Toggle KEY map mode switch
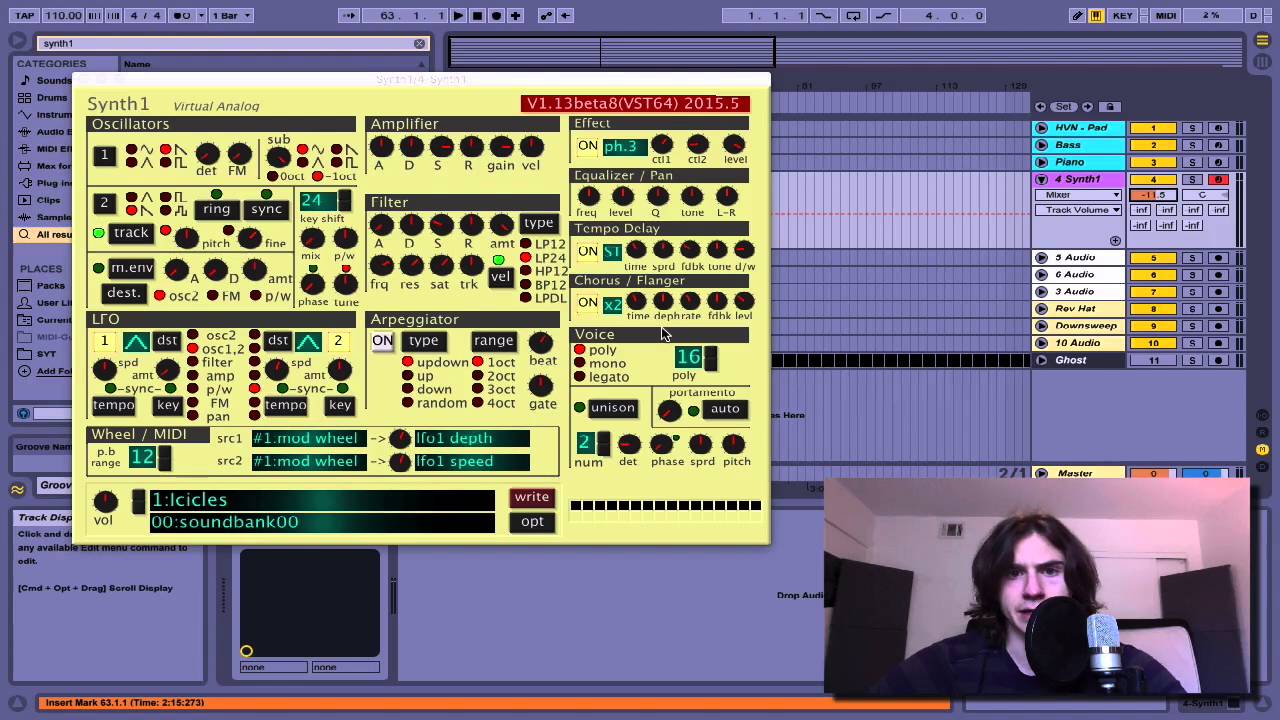This screenshot has width=1280, height=720. [x=1122, y=15]
